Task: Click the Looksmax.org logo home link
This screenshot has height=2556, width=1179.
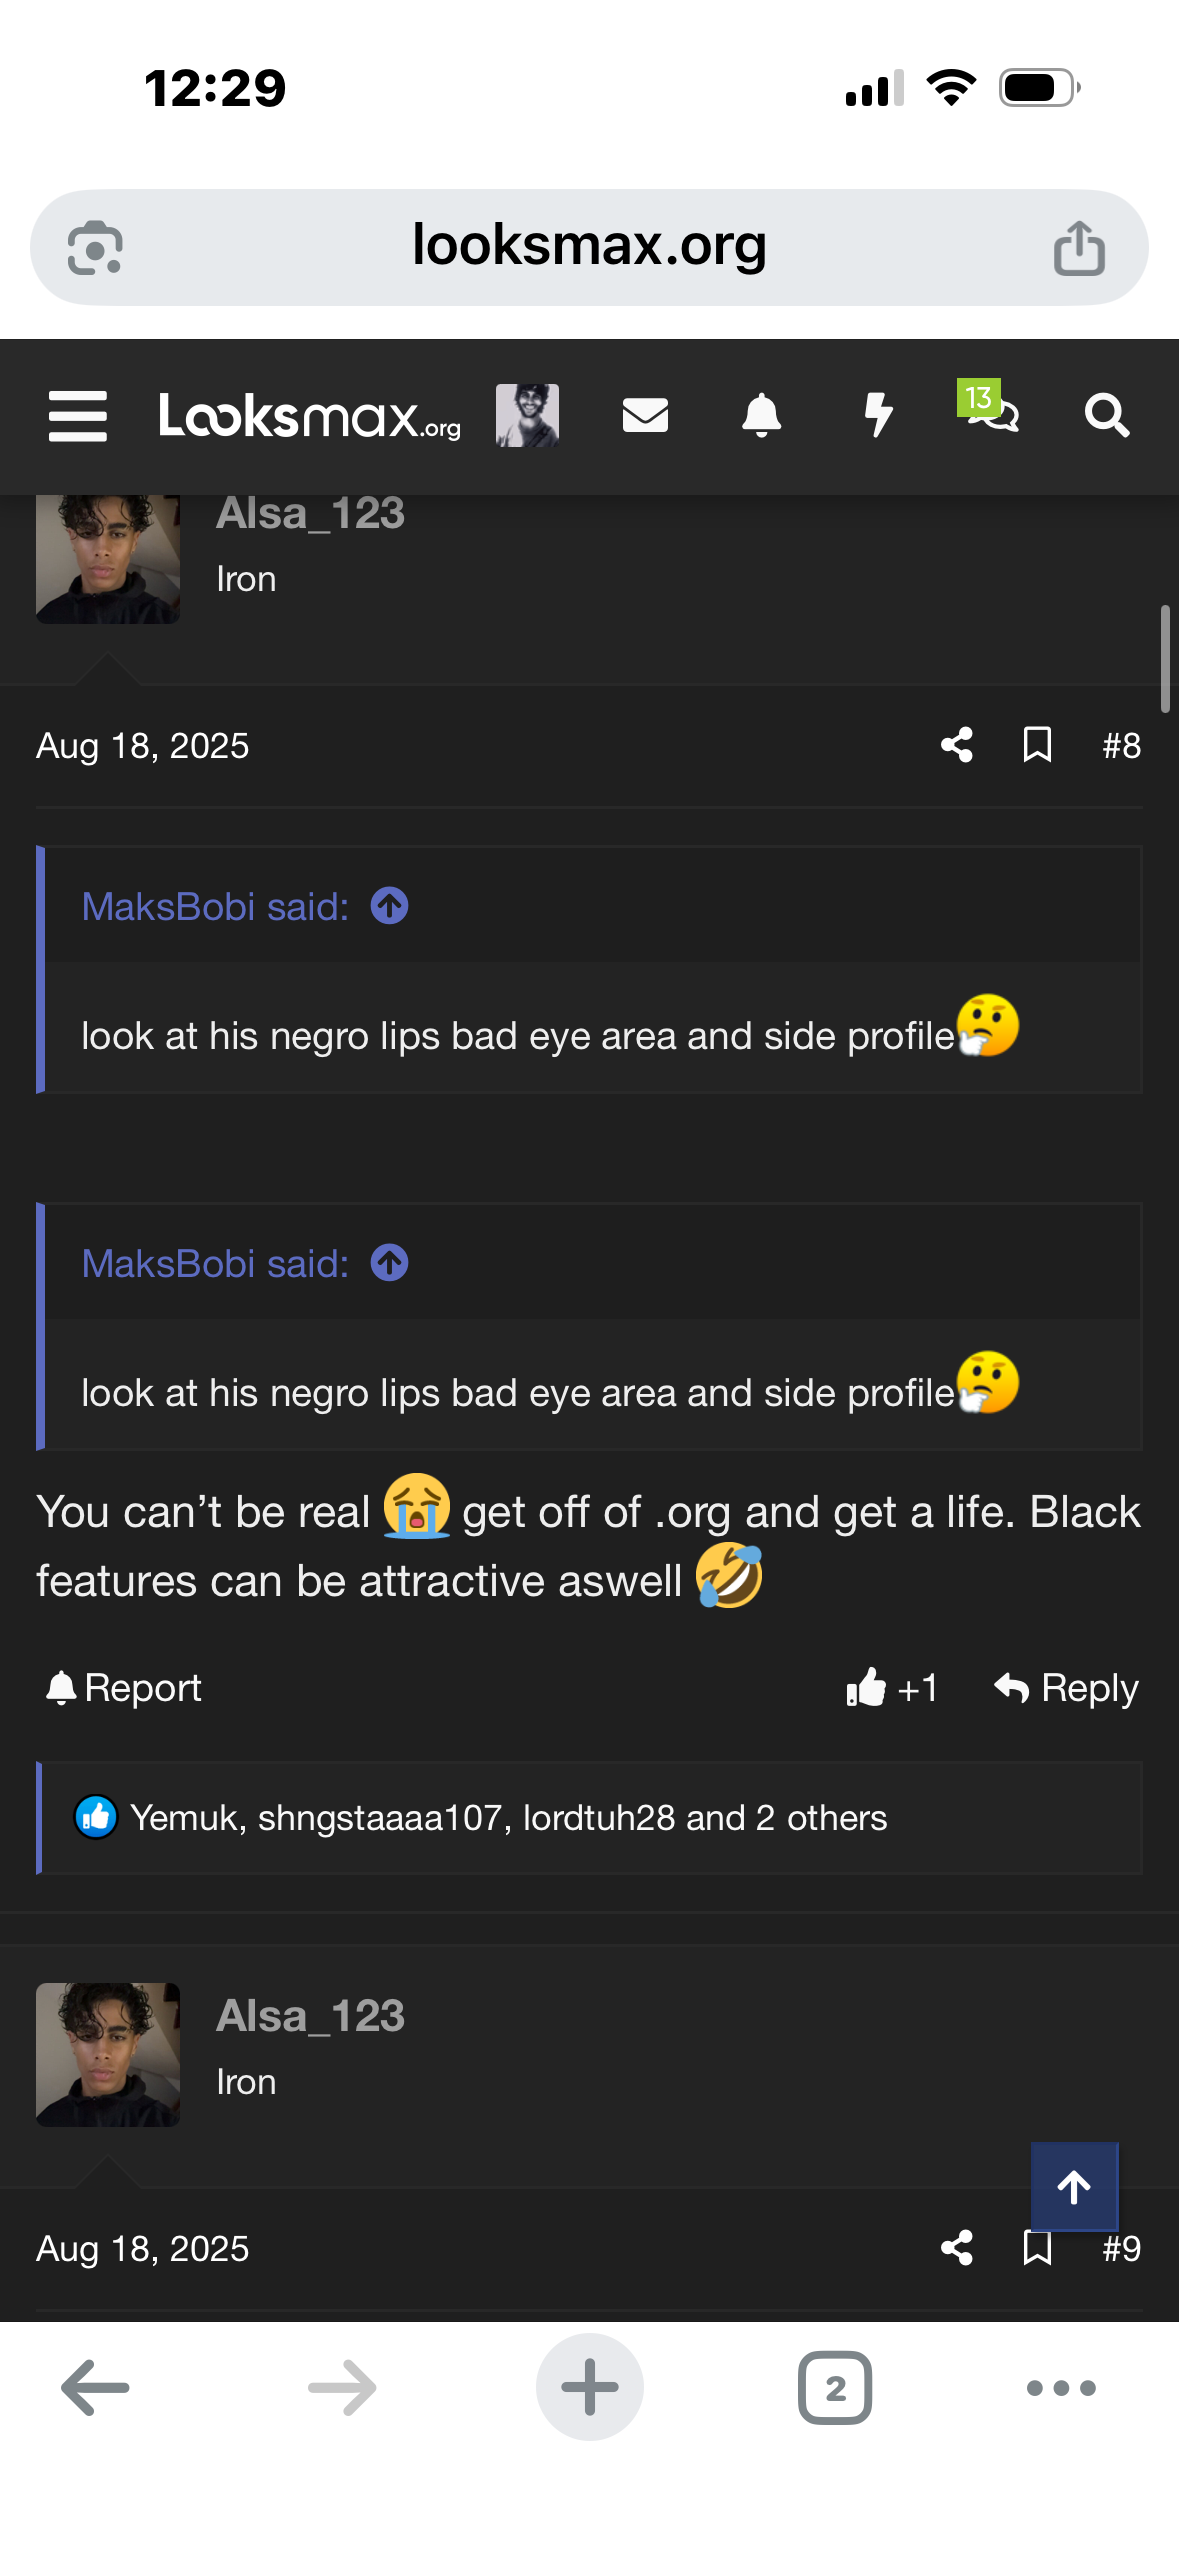Action: pos(310,416)
